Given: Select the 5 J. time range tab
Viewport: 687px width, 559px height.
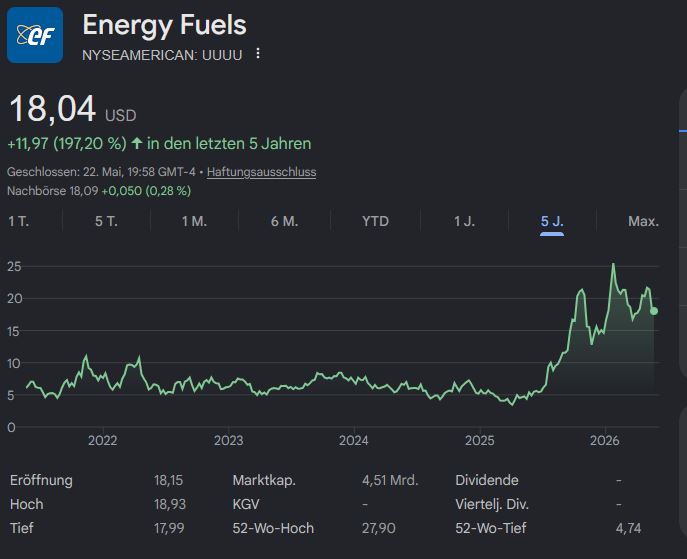Looking at the screenshot, I should [552, 221].
